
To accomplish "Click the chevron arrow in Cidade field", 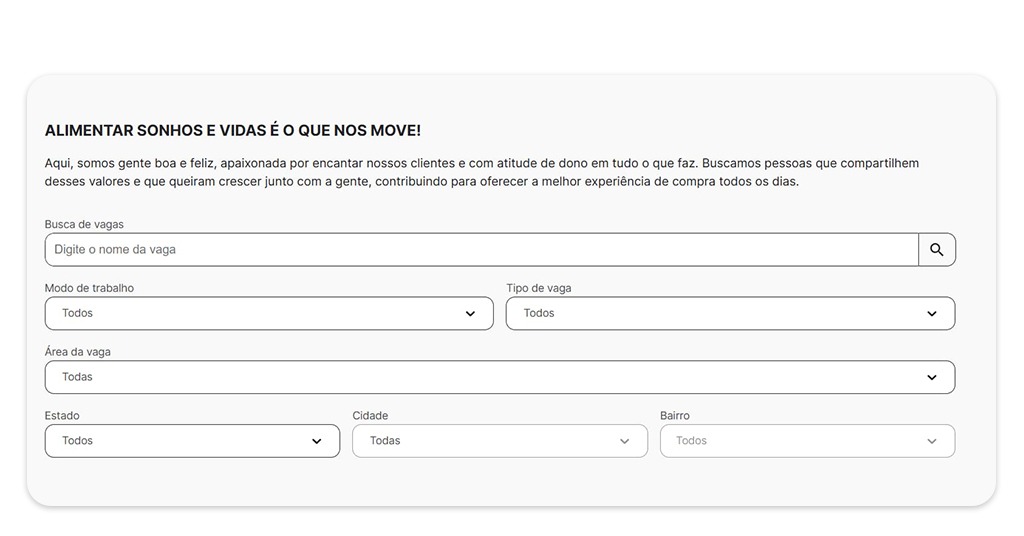I will pyautogui.click(x=625, y=441).
